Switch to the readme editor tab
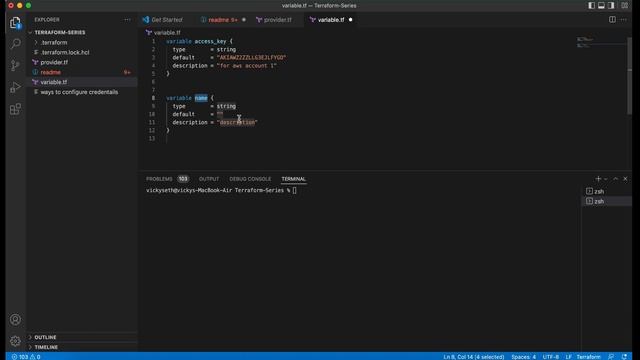The image size is (640, 360). 223,20
